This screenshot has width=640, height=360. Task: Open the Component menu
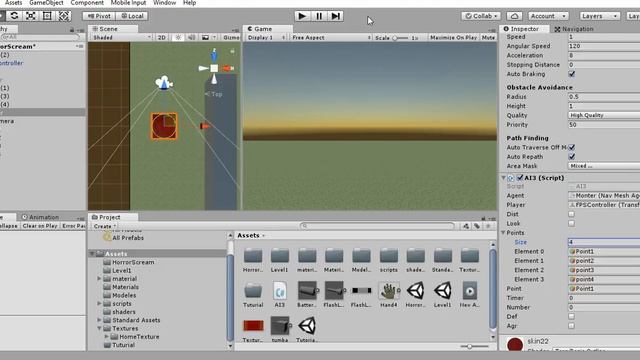[x=87, y=3]
